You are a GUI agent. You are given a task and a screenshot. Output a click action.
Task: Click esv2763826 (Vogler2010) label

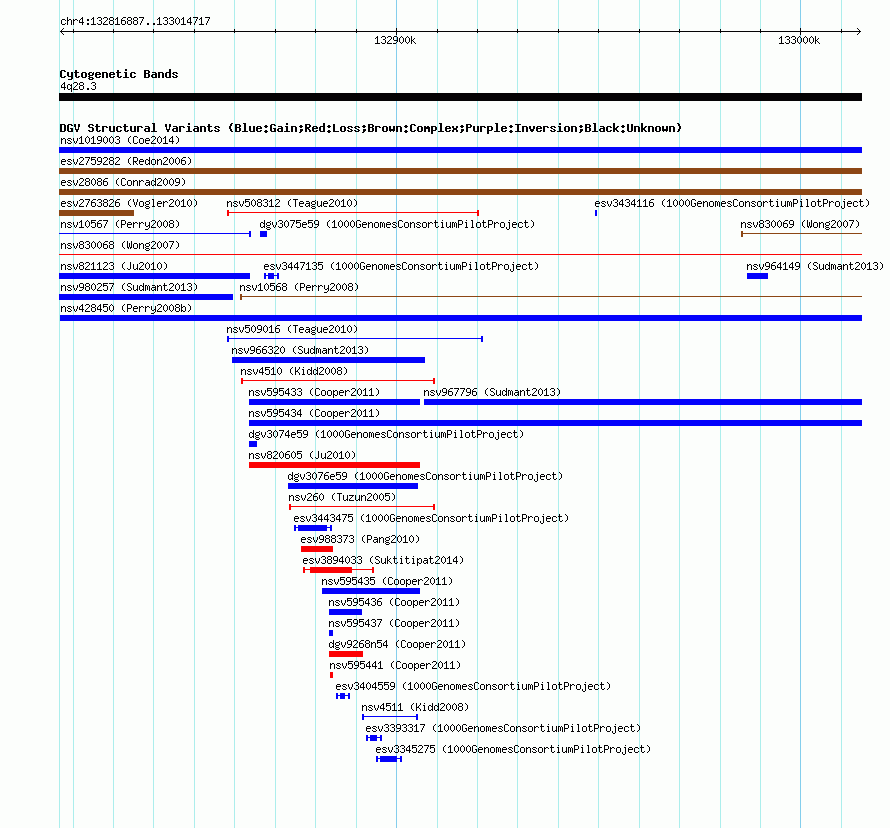click(x=129, y=203)
